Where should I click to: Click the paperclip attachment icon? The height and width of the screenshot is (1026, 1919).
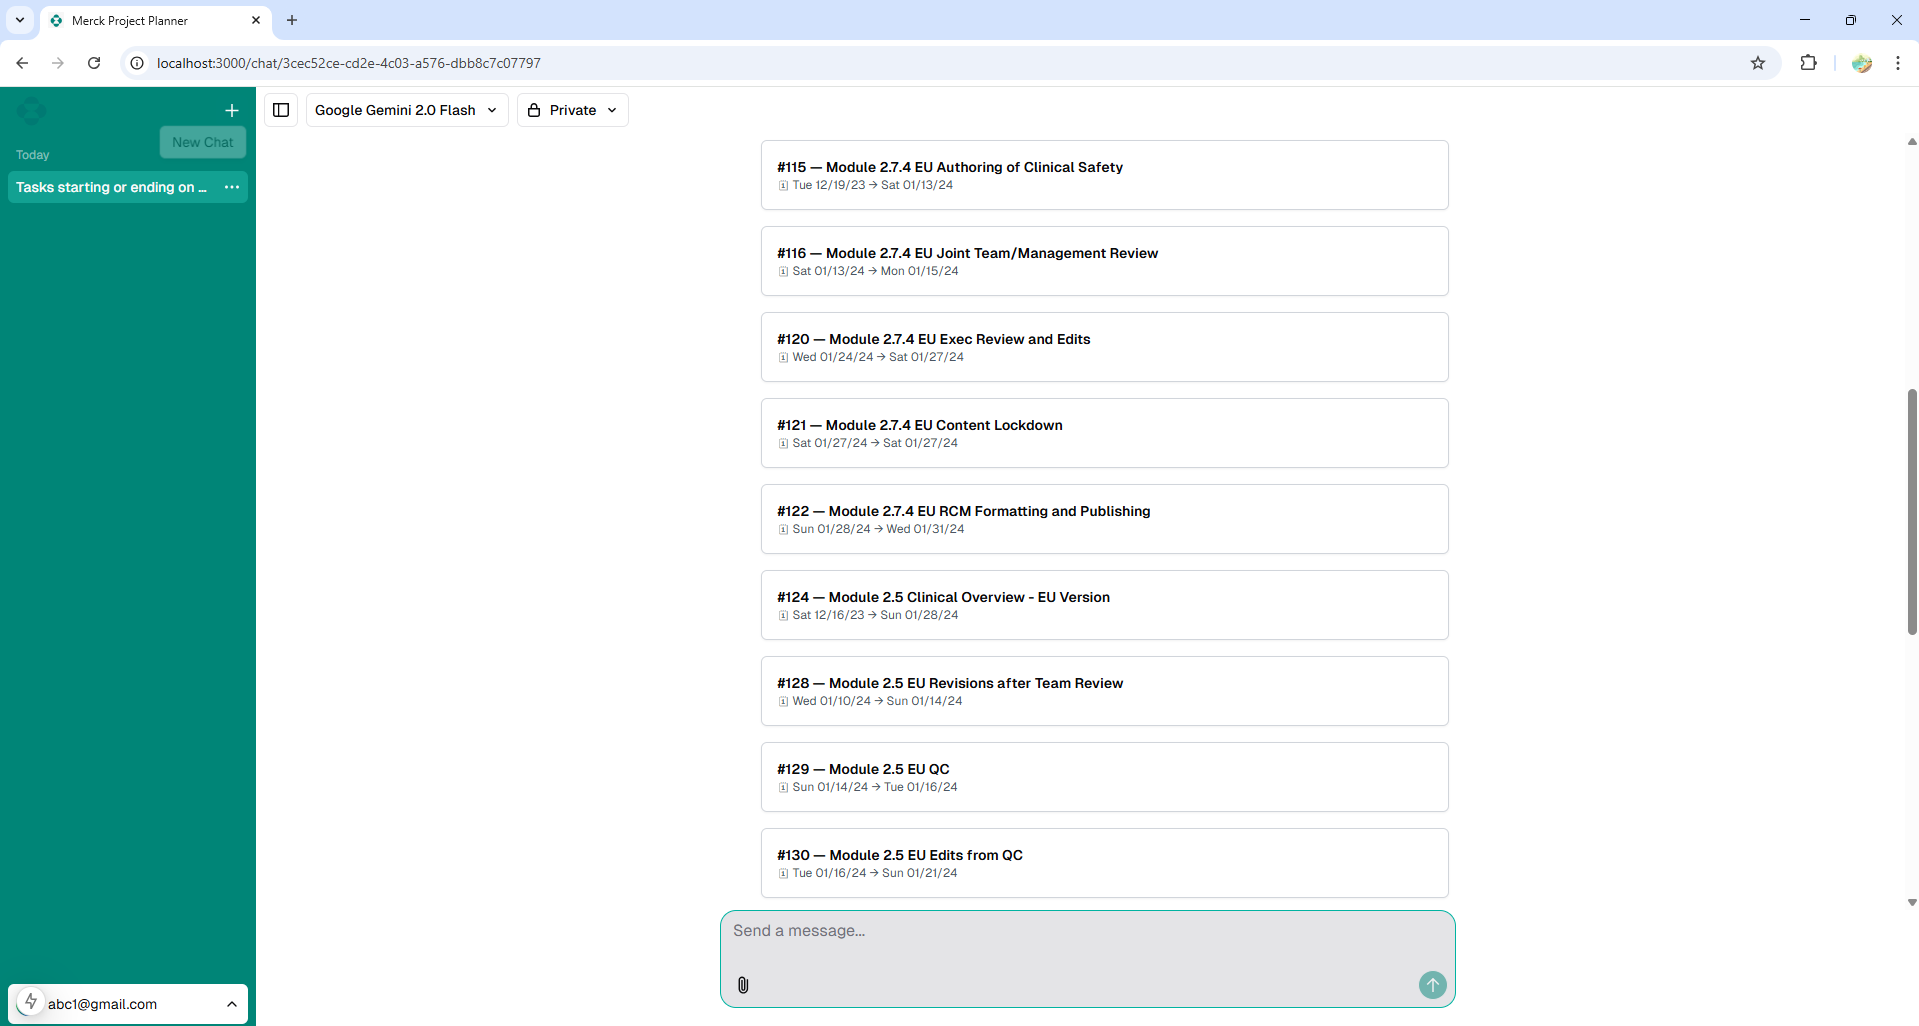743,985
